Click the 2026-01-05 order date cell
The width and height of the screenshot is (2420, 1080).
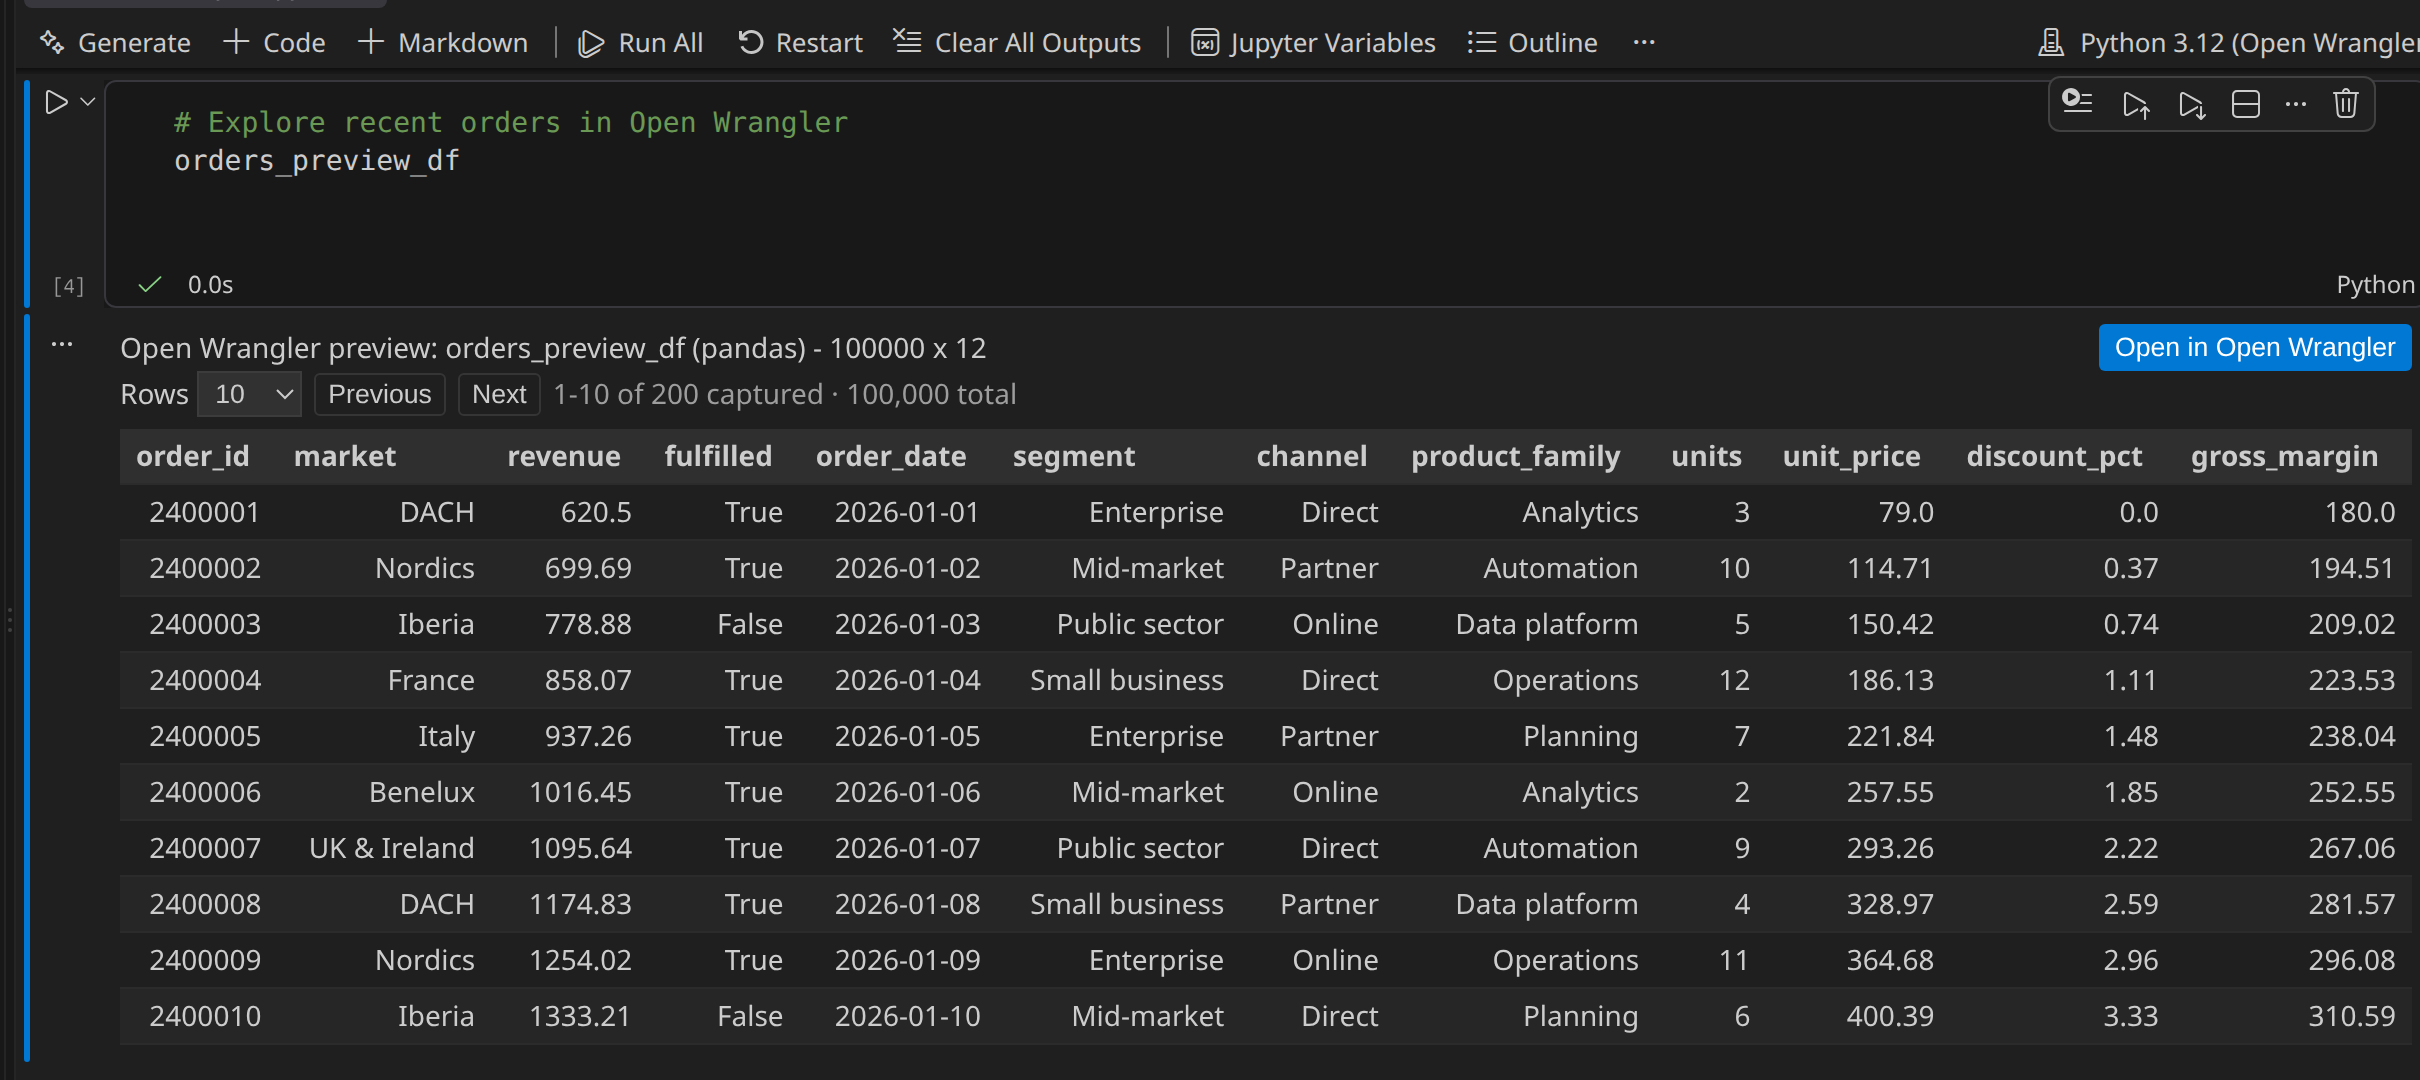(907, 736)
